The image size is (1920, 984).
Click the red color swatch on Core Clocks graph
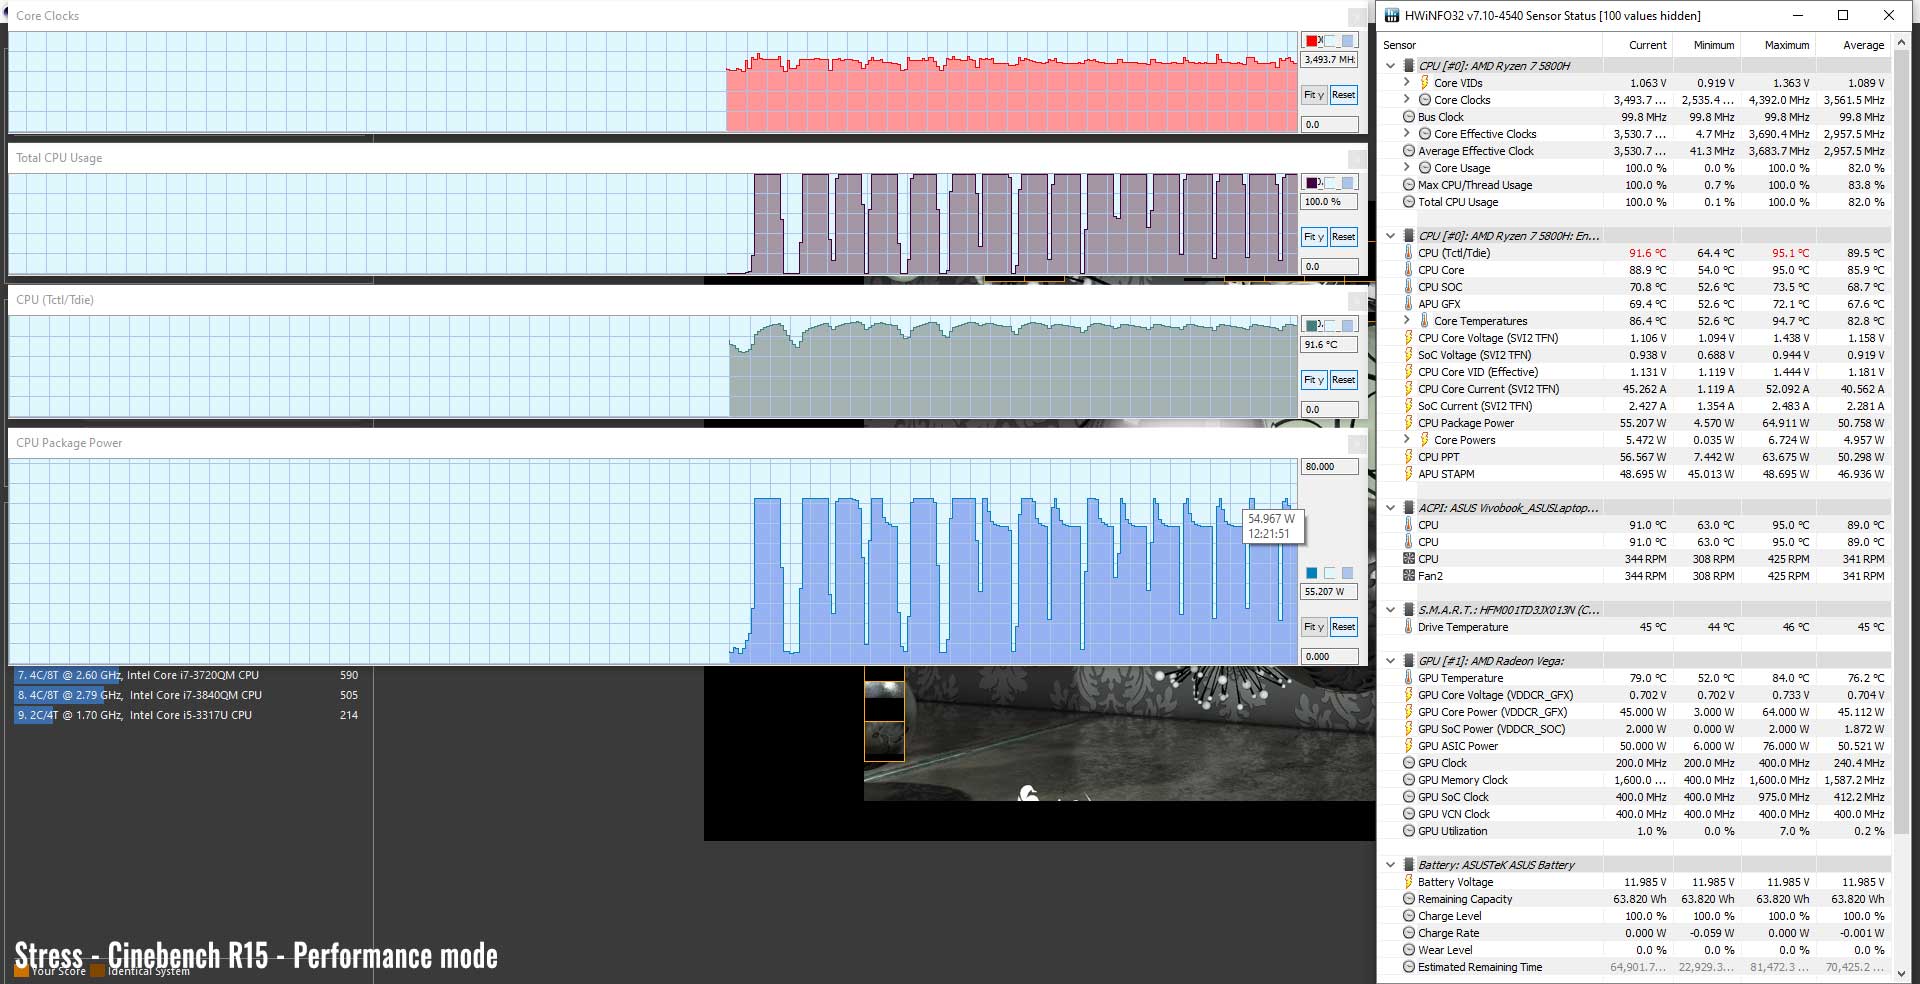point(1311,41)
